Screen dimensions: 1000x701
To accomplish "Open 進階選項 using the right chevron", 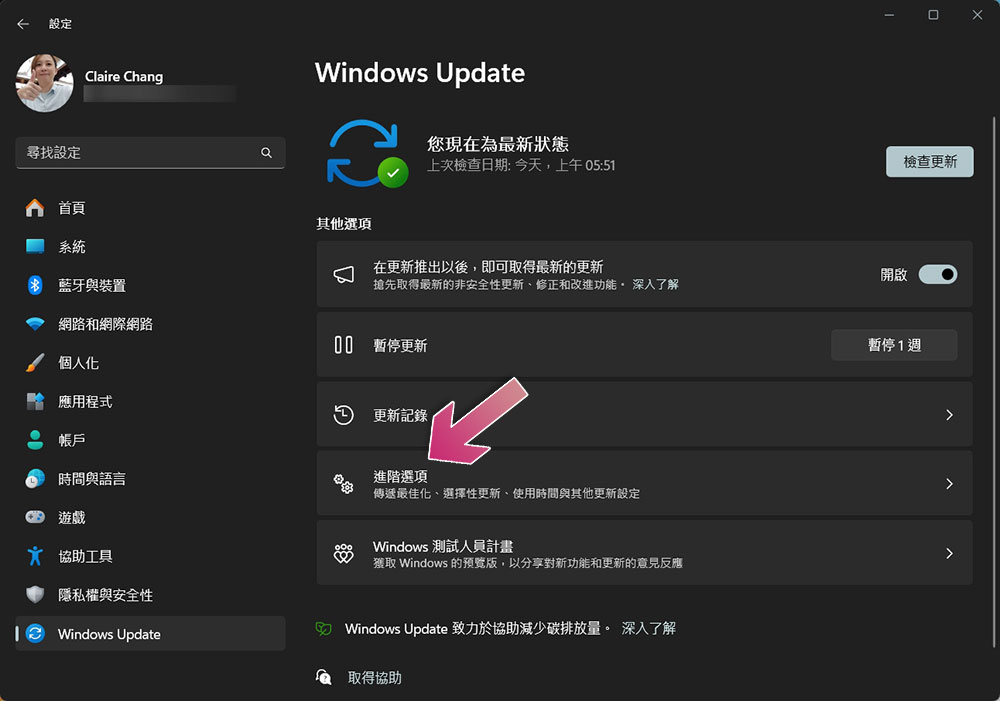I will pyautogui.click(x=949, y=484).
